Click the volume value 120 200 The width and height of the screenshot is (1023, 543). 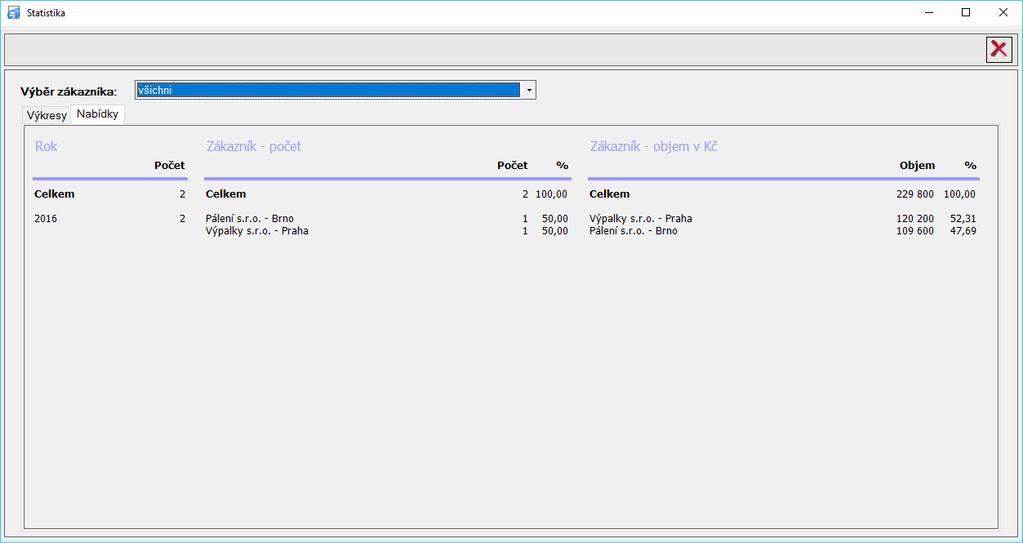point(915,219)
